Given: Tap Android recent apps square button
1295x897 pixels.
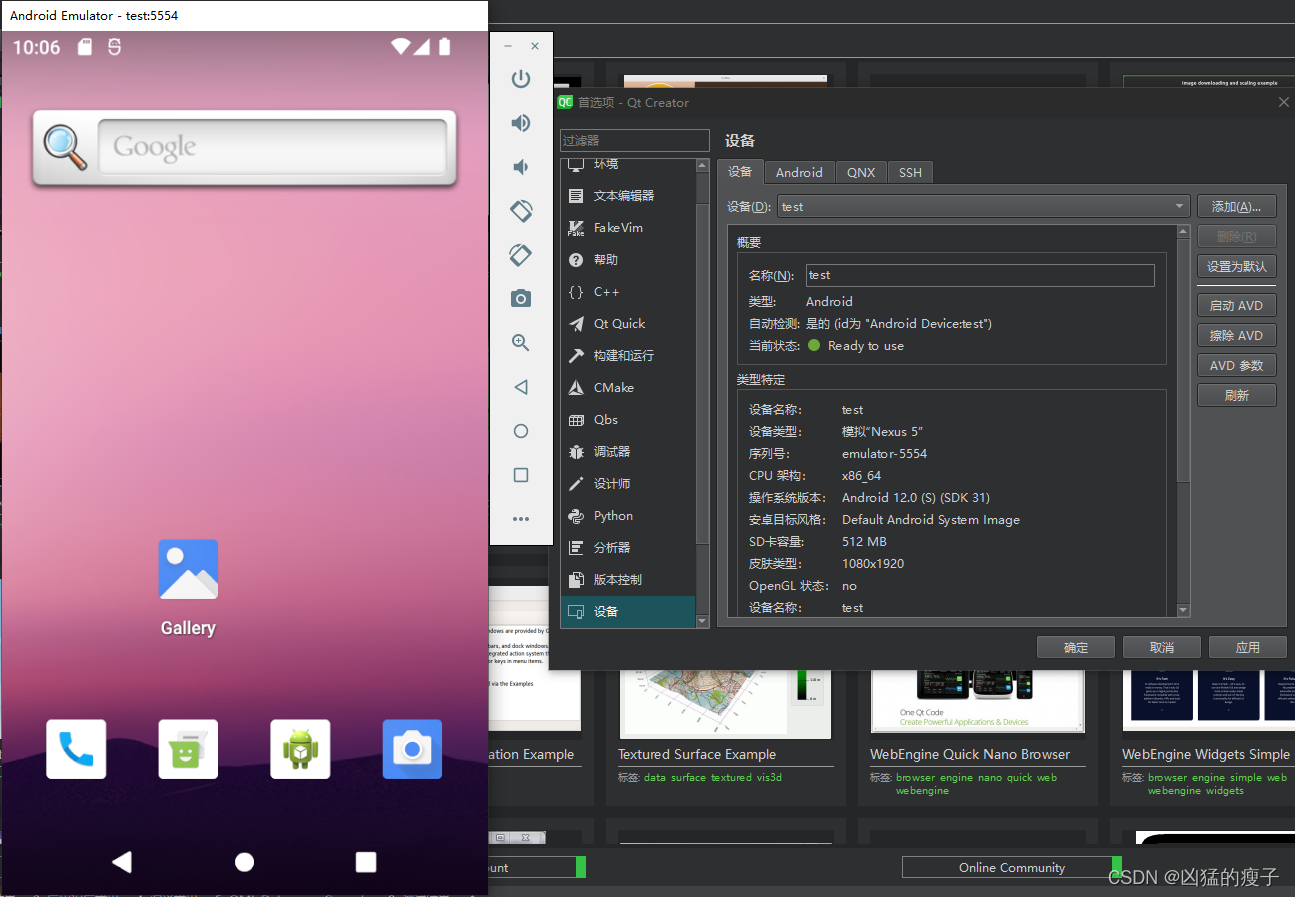Looking at the screenshot, I should tap(366, 862).
